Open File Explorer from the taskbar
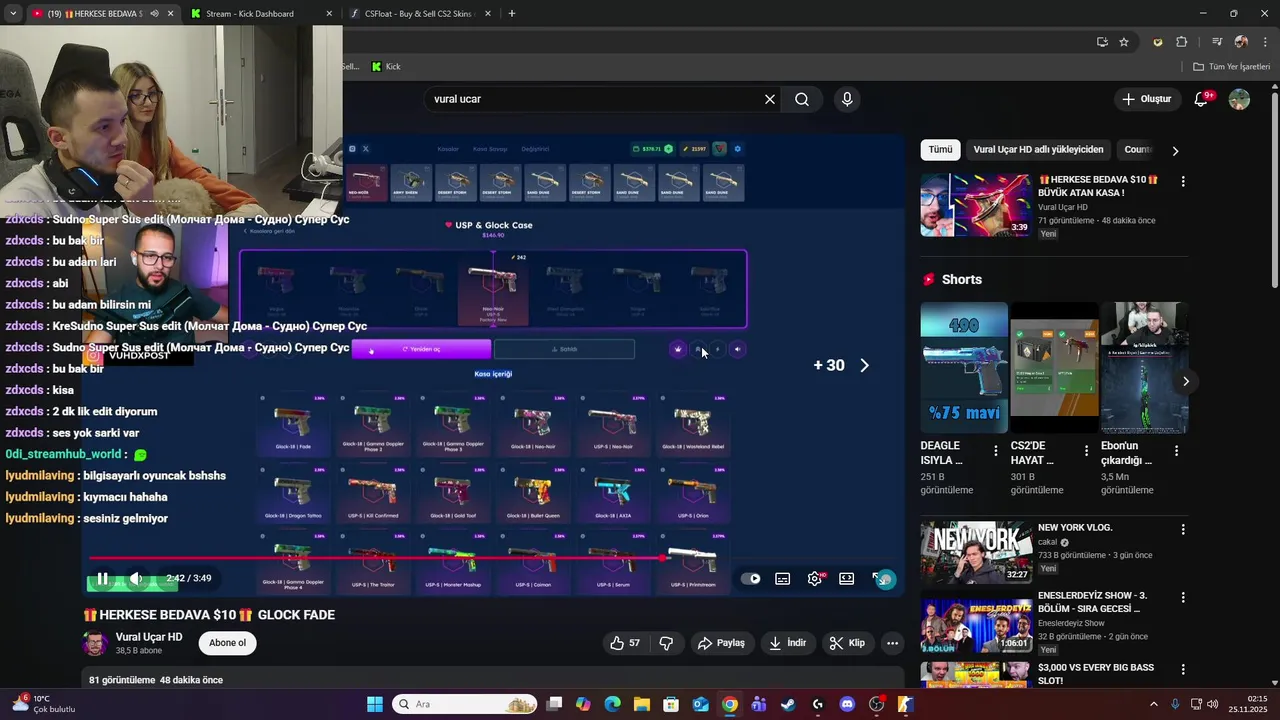Viewport: 1280px width, 720px height. (x=641, y=704)
